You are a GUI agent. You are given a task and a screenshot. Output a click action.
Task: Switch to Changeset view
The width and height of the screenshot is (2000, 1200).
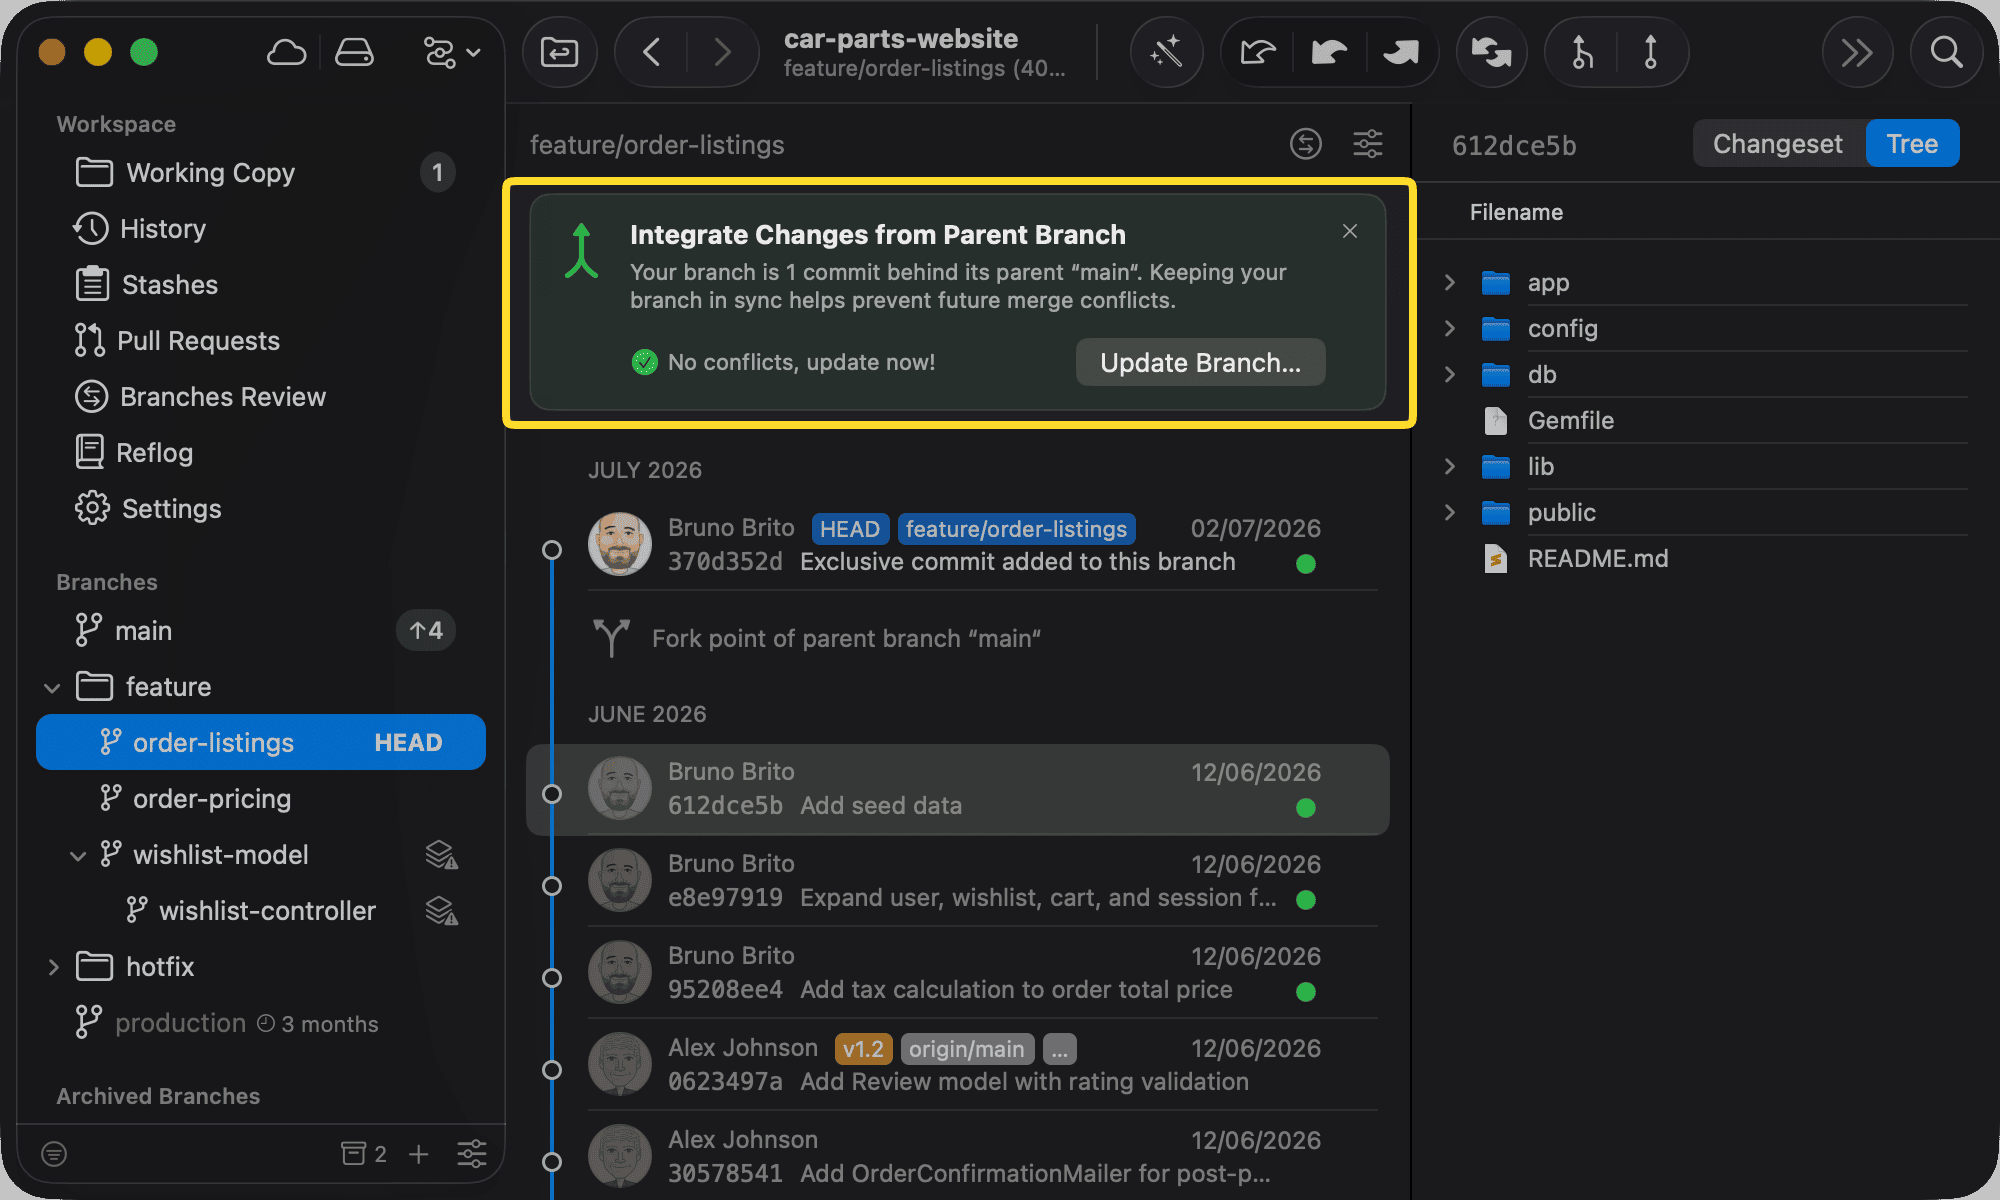[x=1777, y=144]
